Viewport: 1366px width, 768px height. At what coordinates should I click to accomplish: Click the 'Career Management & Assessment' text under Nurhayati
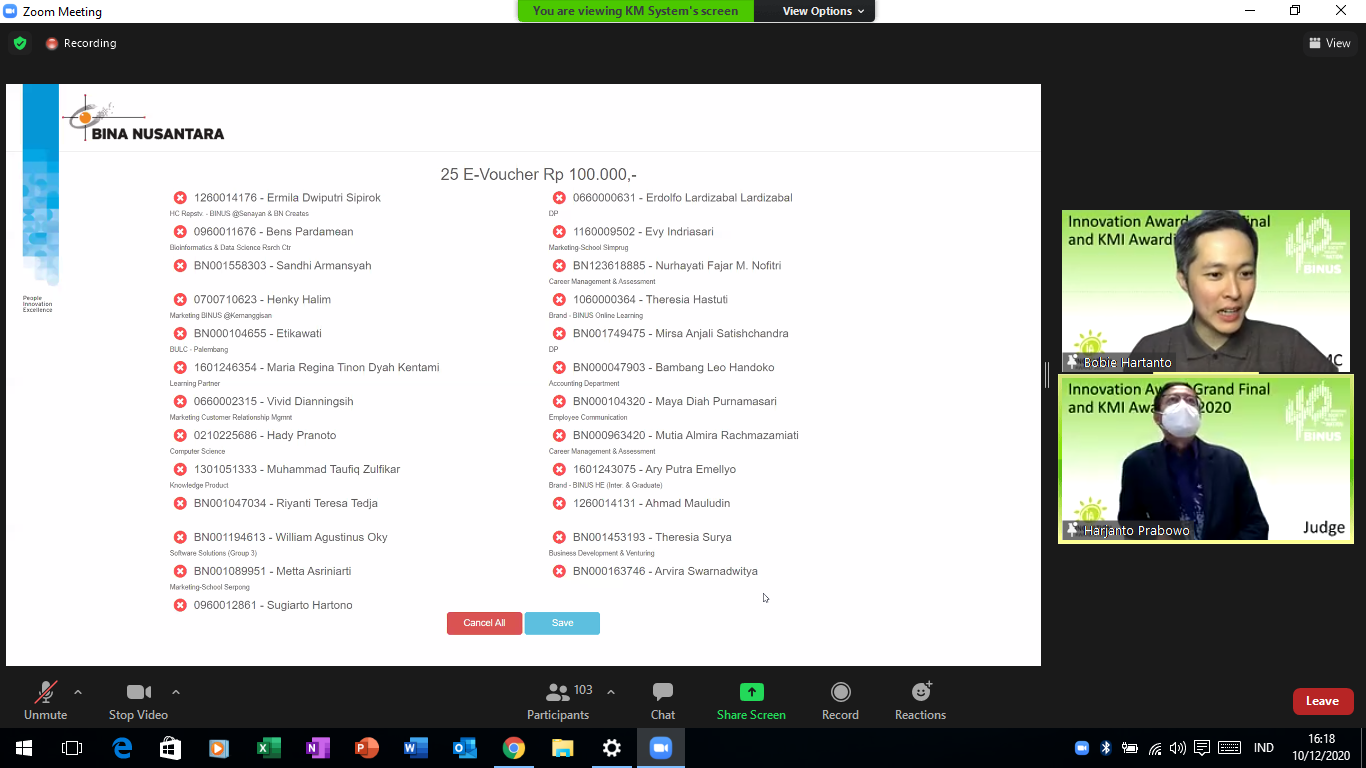[x=602, y=282]
